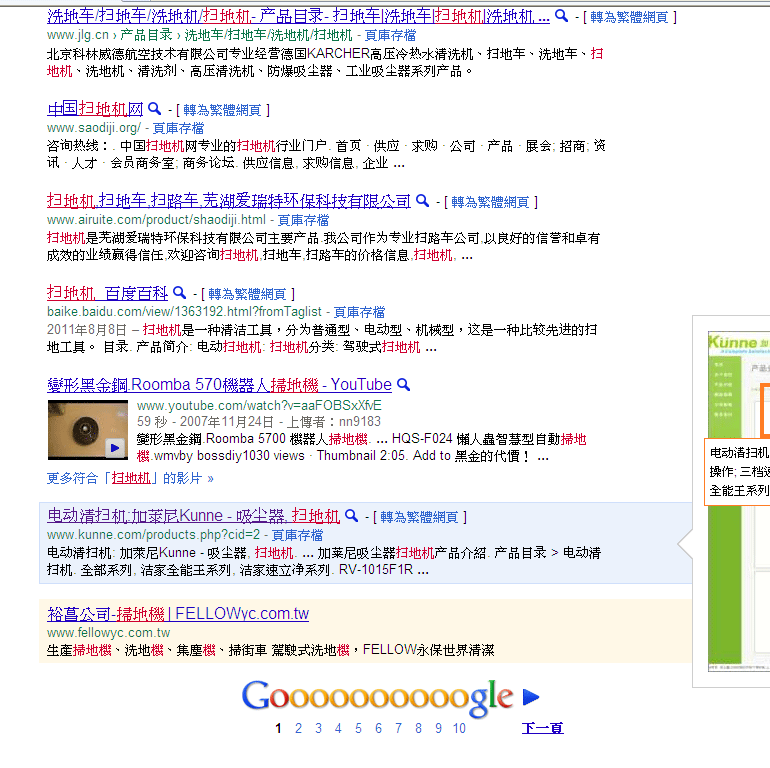Open cached page for www.jlg.cn result

[x=390, y=35]
